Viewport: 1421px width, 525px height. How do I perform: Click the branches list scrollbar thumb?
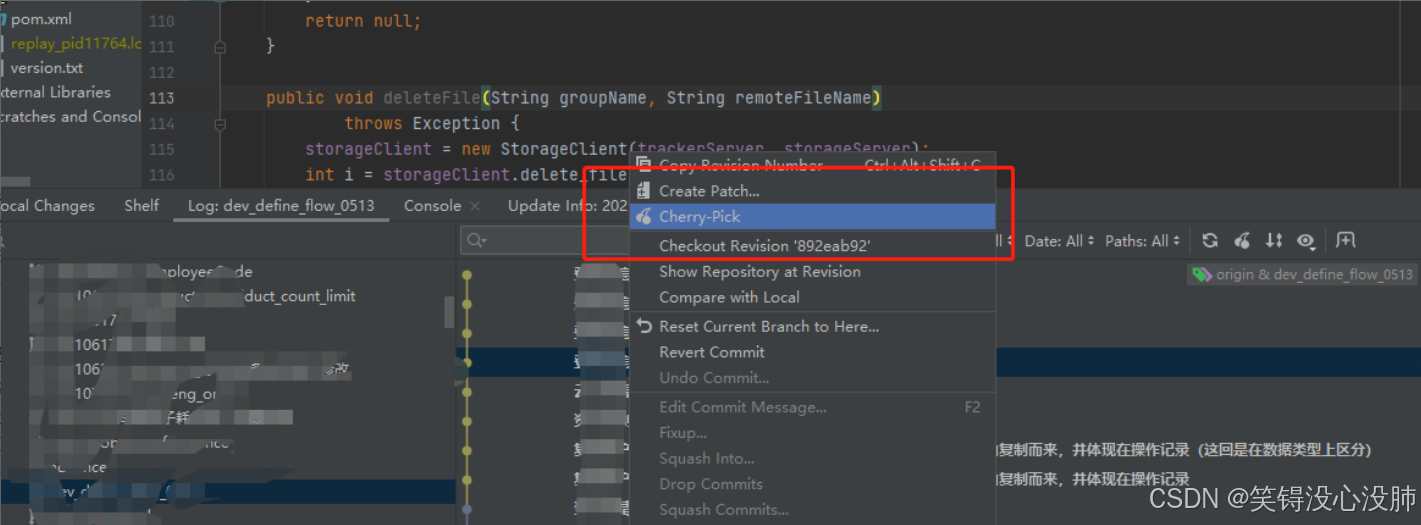(449, 312)
